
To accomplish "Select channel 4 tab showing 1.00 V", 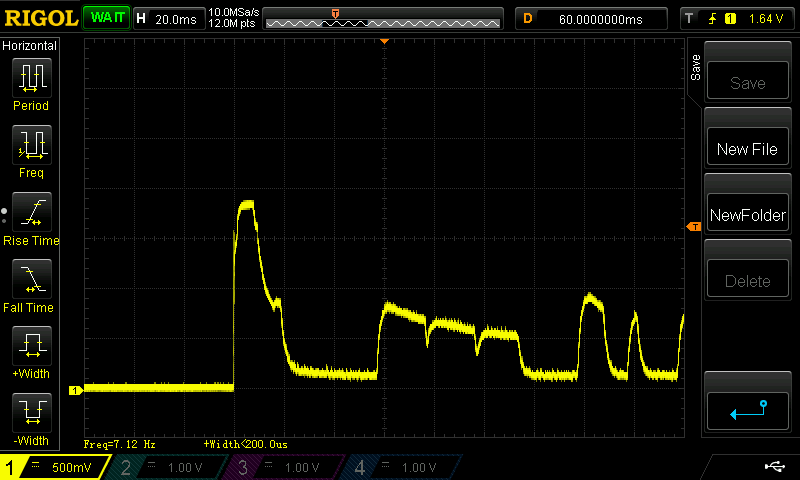I will 401,467.
